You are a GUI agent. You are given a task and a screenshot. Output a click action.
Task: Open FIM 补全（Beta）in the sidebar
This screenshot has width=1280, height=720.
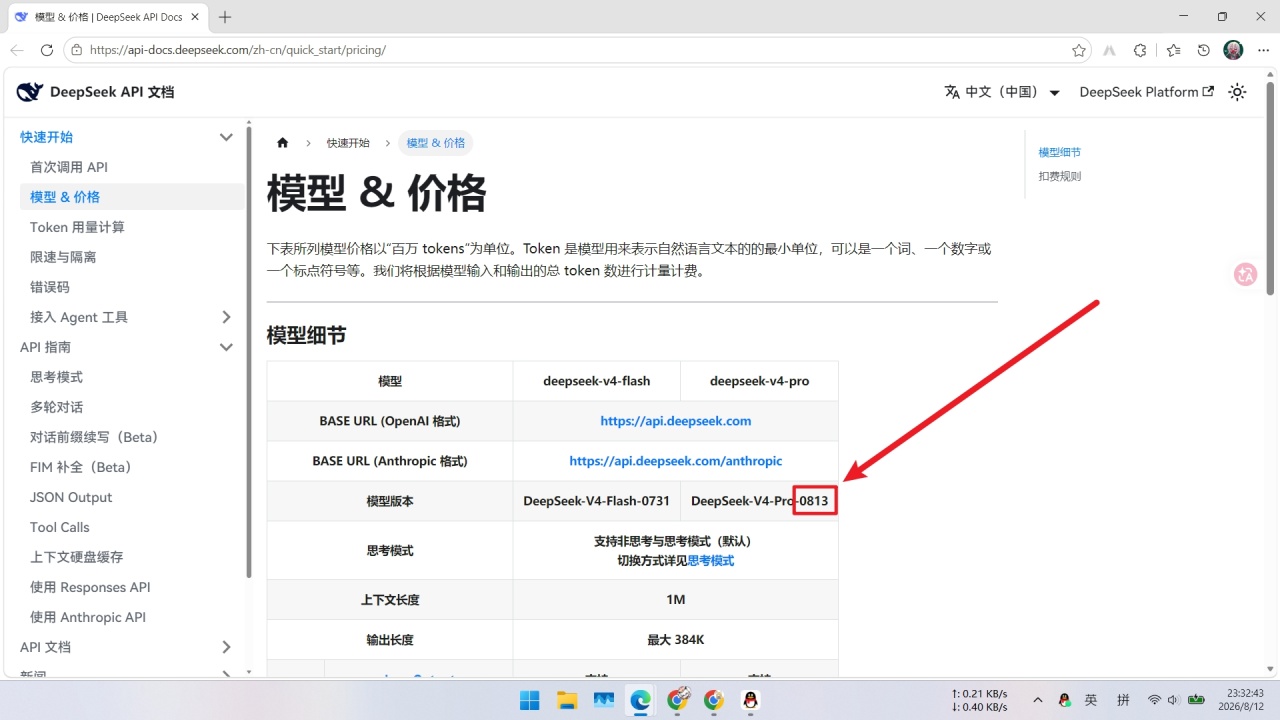(81, 467)
